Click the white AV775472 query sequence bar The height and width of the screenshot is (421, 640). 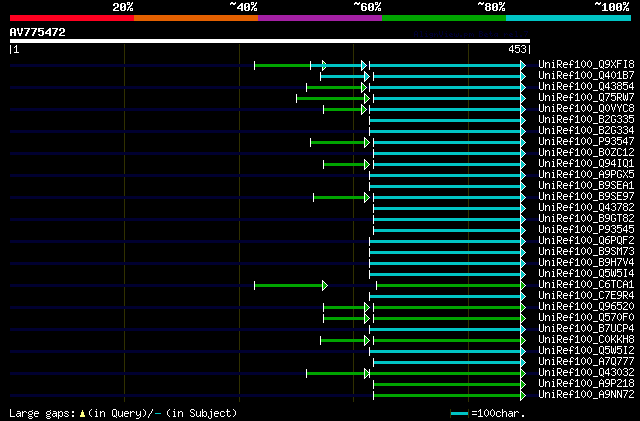click(x=270, y=41)
